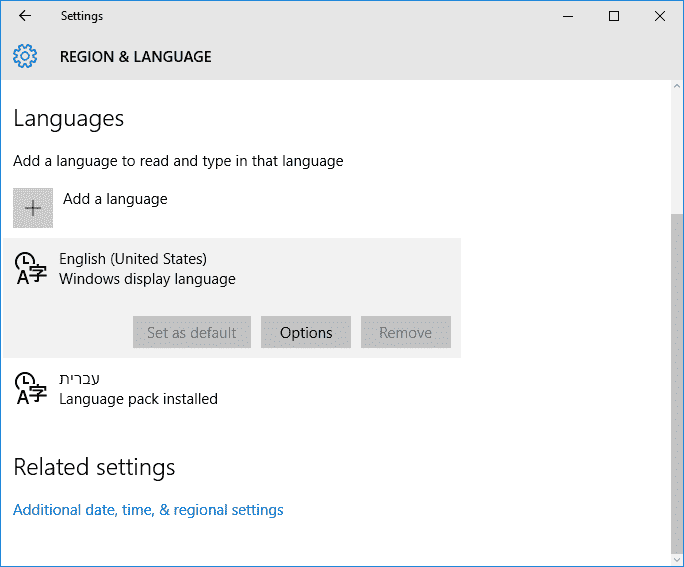This screenshot has width=684, height=567.
Task: Click the English language icon
Action: [31, 268]
